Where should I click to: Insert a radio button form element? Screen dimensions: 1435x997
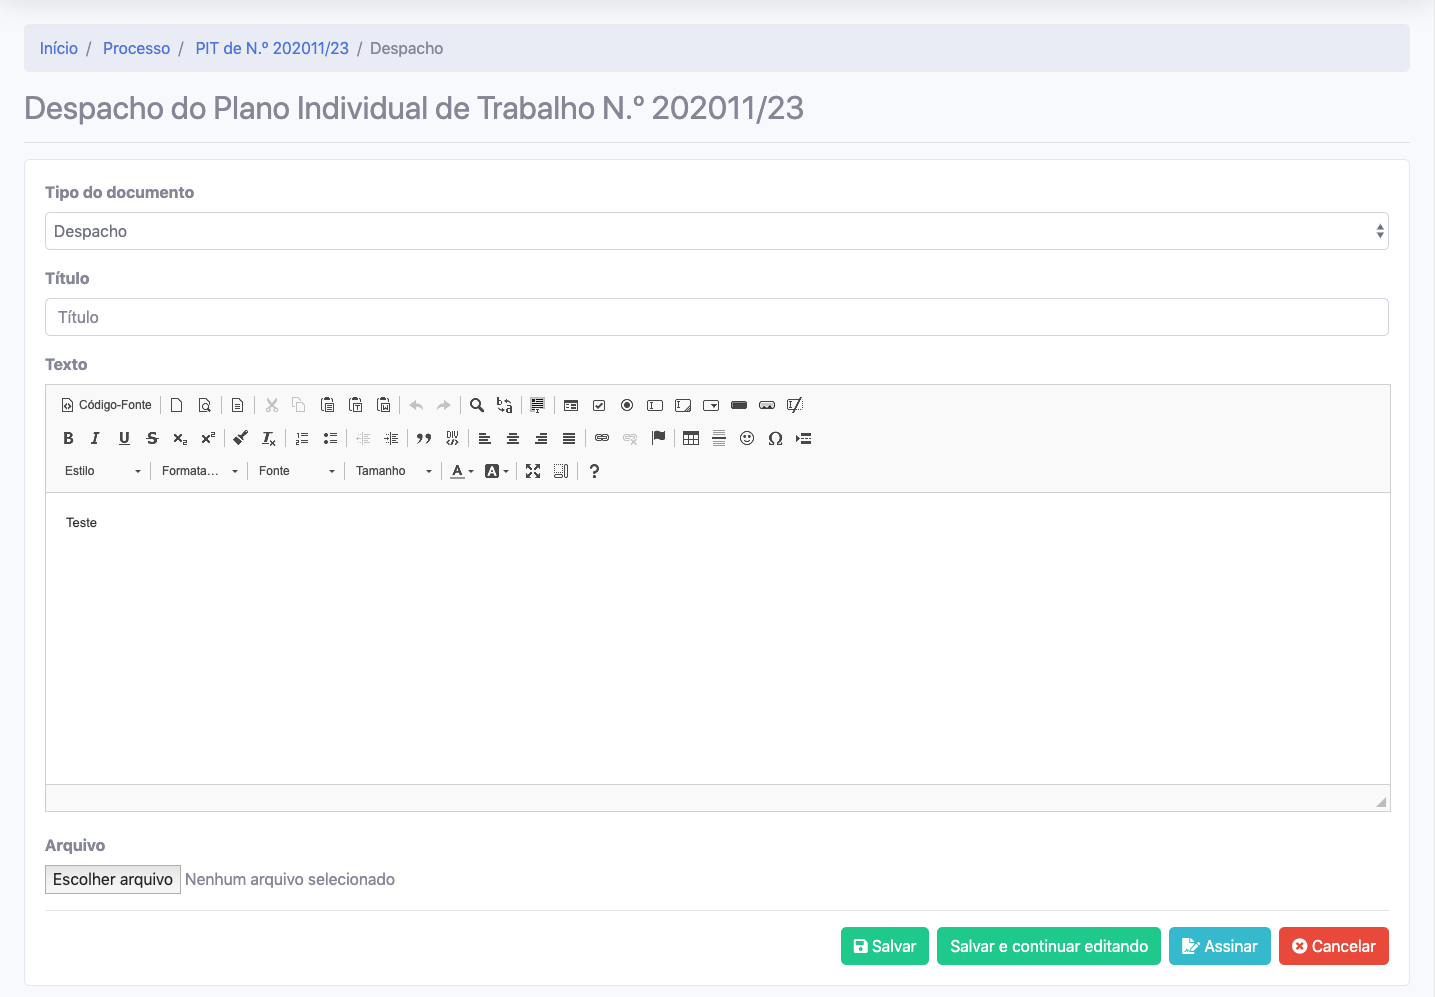627,405
